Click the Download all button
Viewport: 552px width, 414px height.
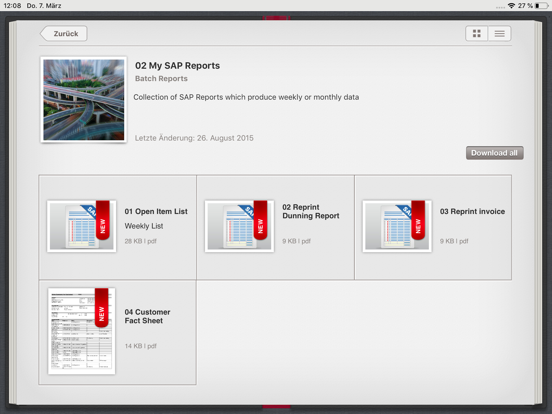495,153
